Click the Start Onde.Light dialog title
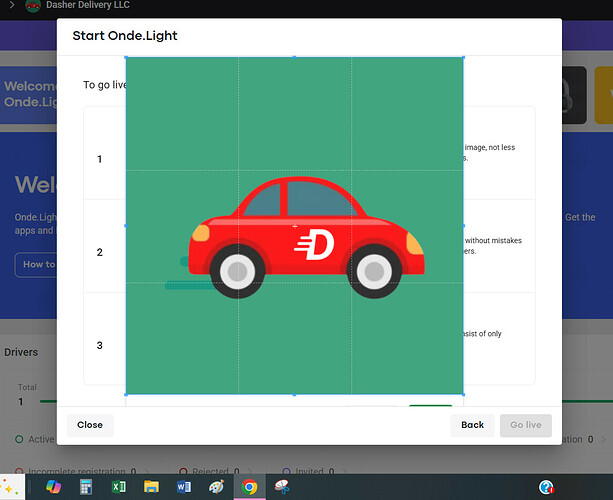 pos(125,36)
